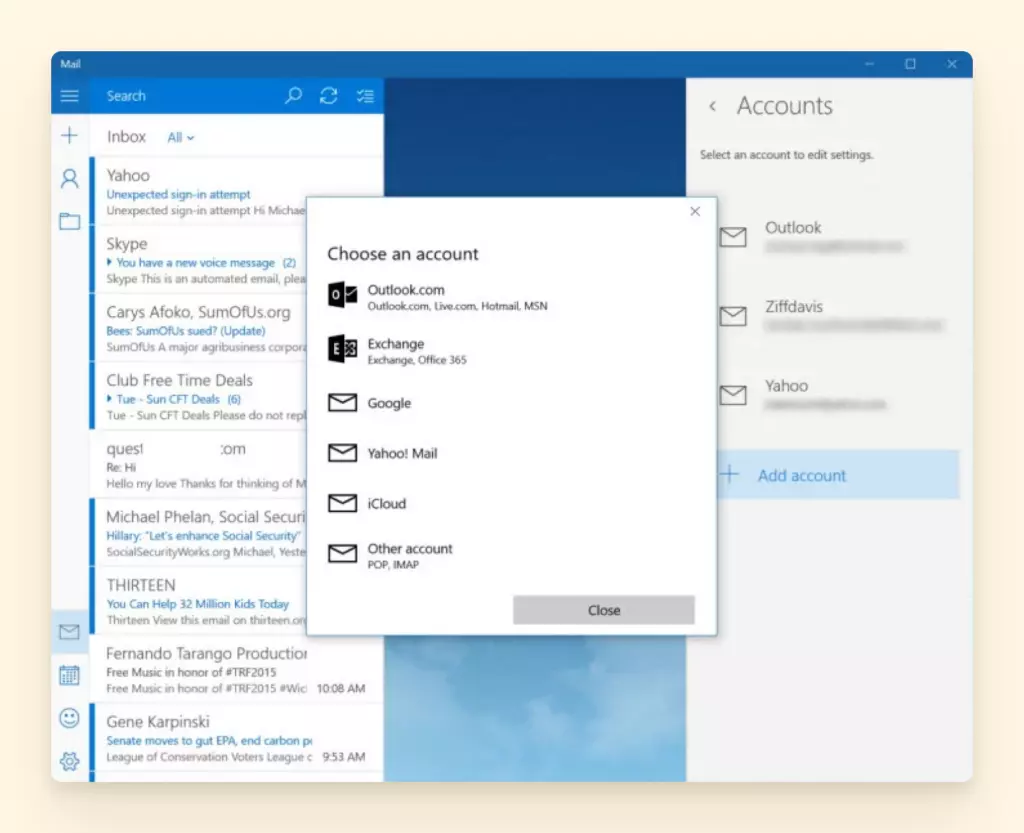This screenshot has width=1024, height=833.
Task: Open Fernando Tarango Productions email
Action: tap(236, 669)
